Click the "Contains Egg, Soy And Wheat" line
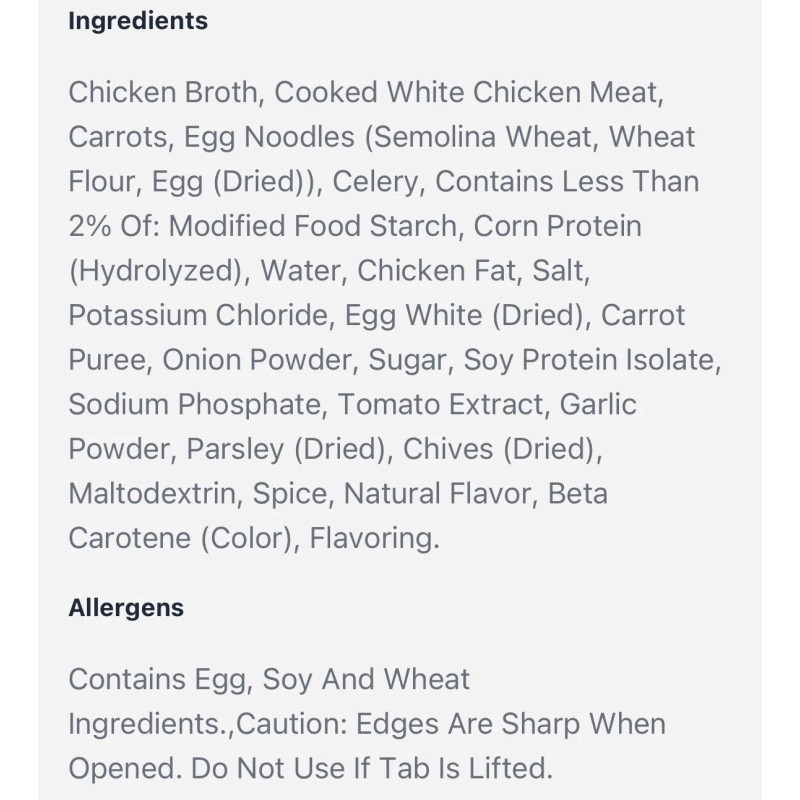The image size is (800, 800). tap(269, 680)
